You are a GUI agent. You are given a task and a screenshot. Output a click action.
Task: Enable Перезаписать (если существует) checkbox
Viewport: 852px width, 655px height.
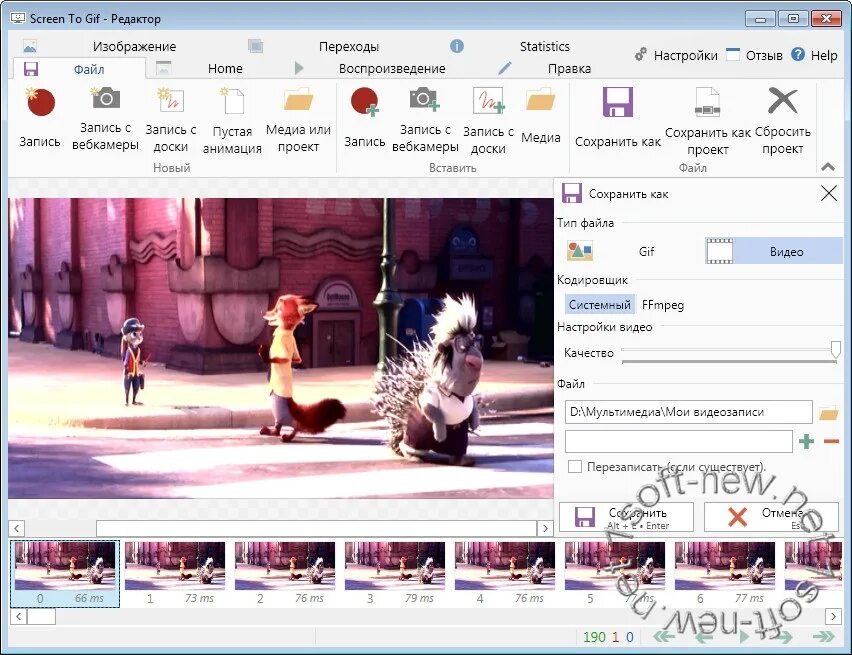tap(574, 466)
